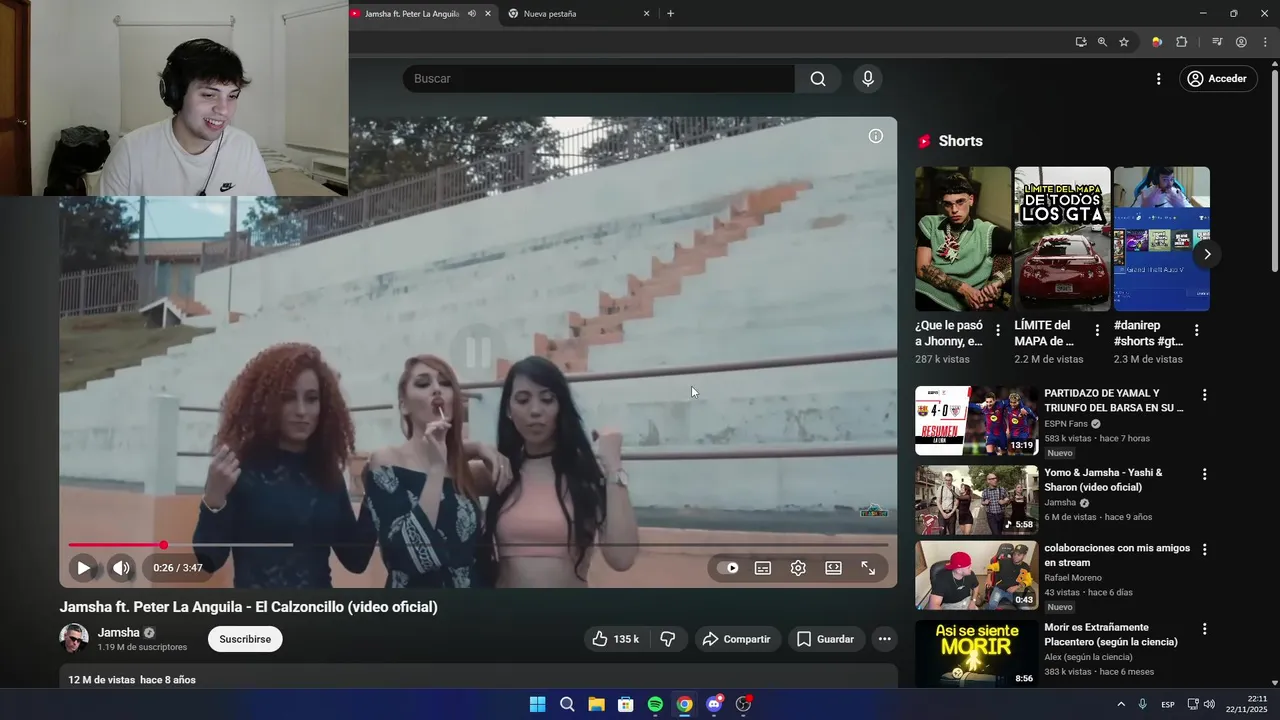The width and height of the screenshot is (1280, 720).
Task: Click the YouTube search magnifier button
Action: coord(818,79)
